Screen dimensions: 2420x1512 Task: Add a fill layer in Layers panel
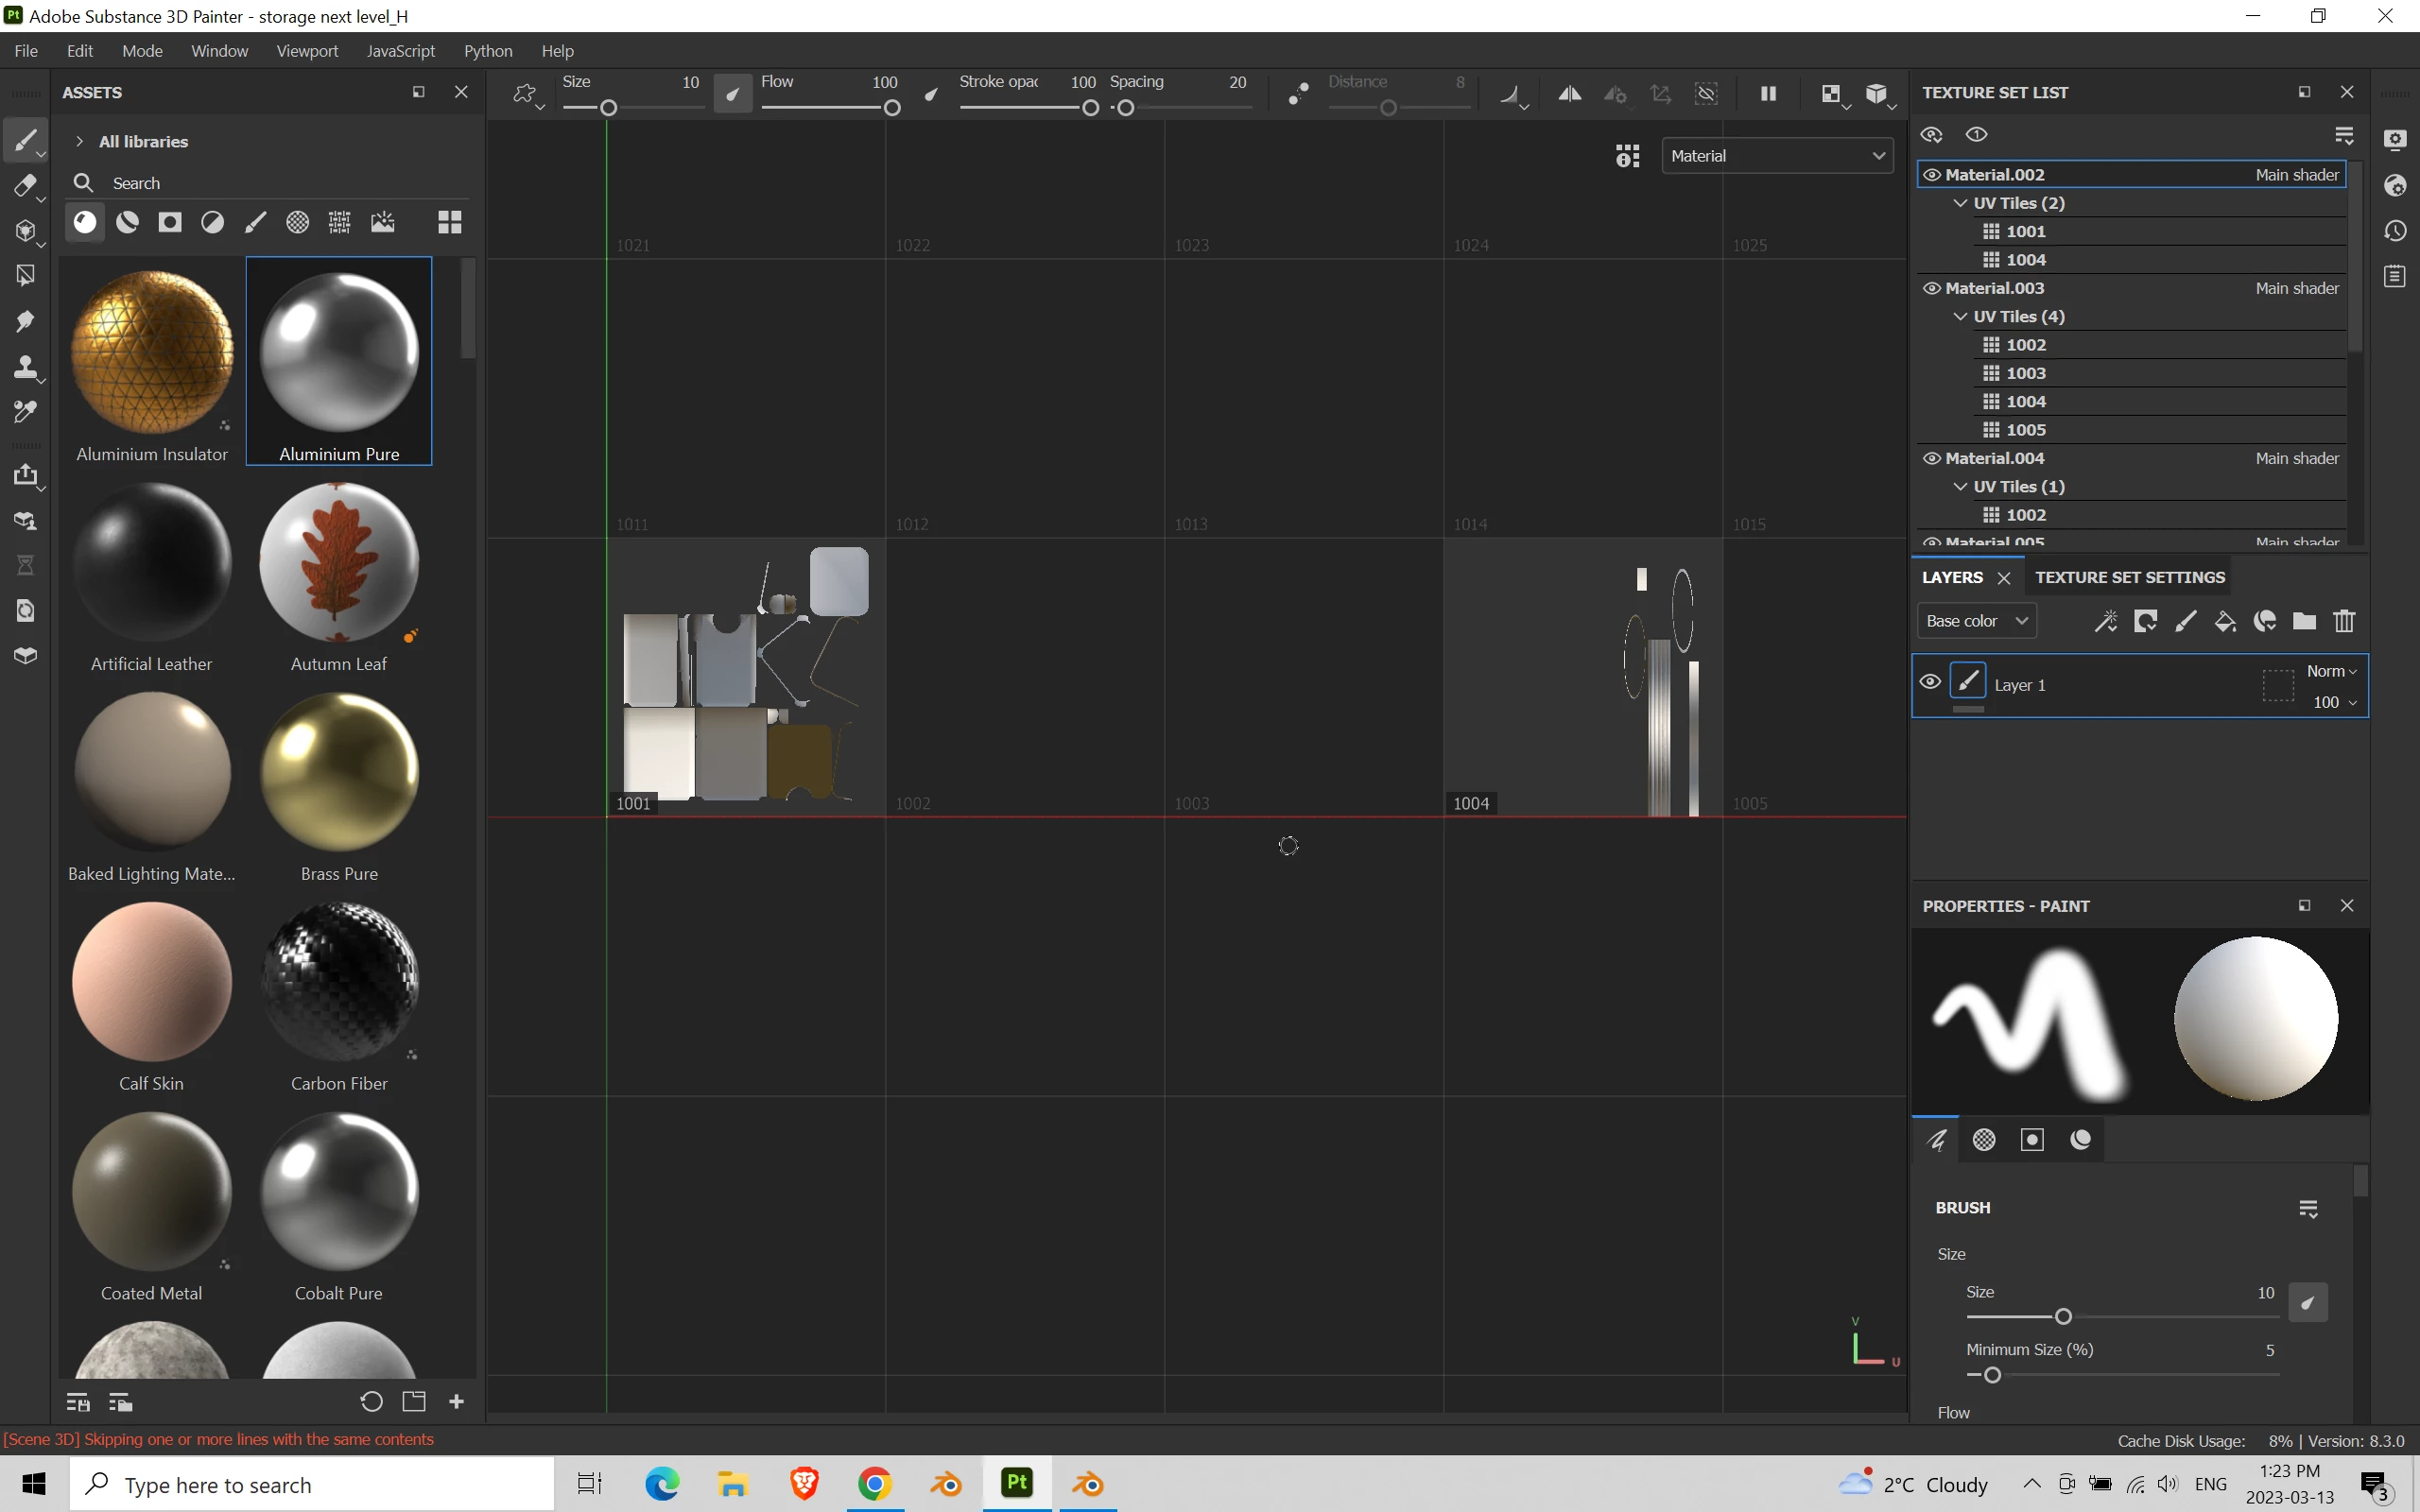pyautogui.click(x=2225, y=621)
